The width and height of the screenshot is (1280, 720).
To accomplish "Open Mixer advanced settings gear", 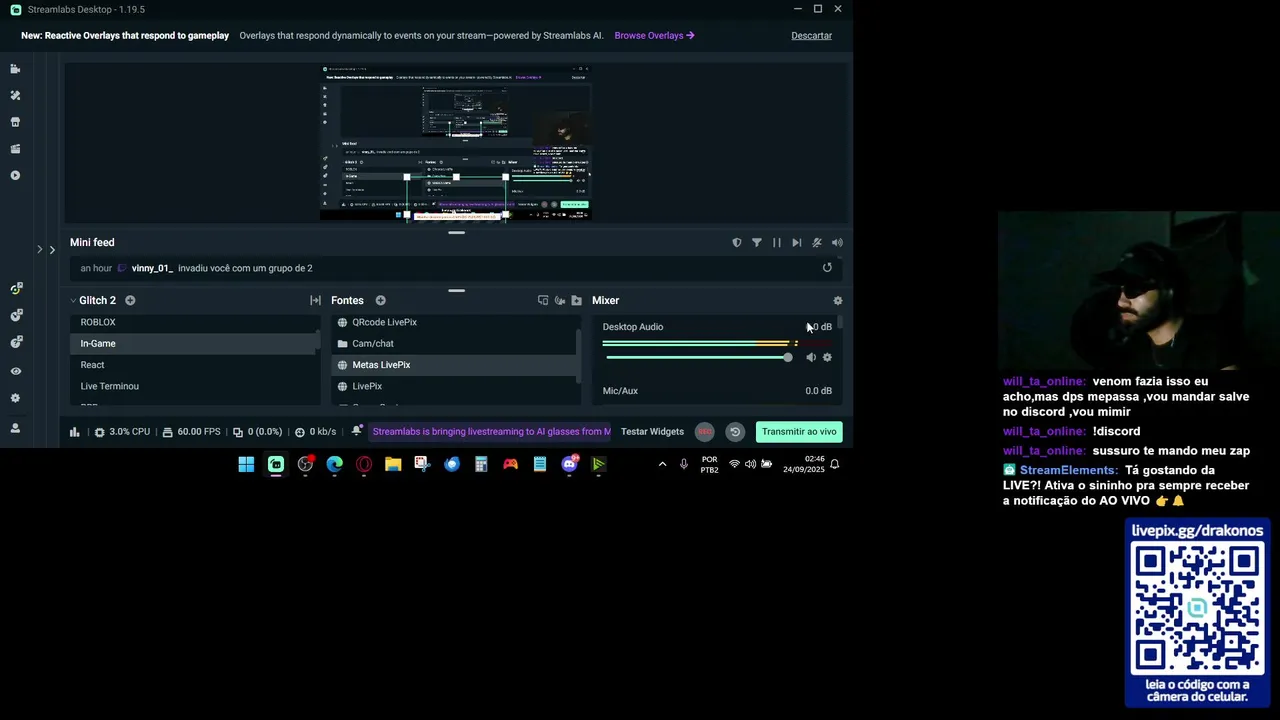I will click(x=838, y=300).
